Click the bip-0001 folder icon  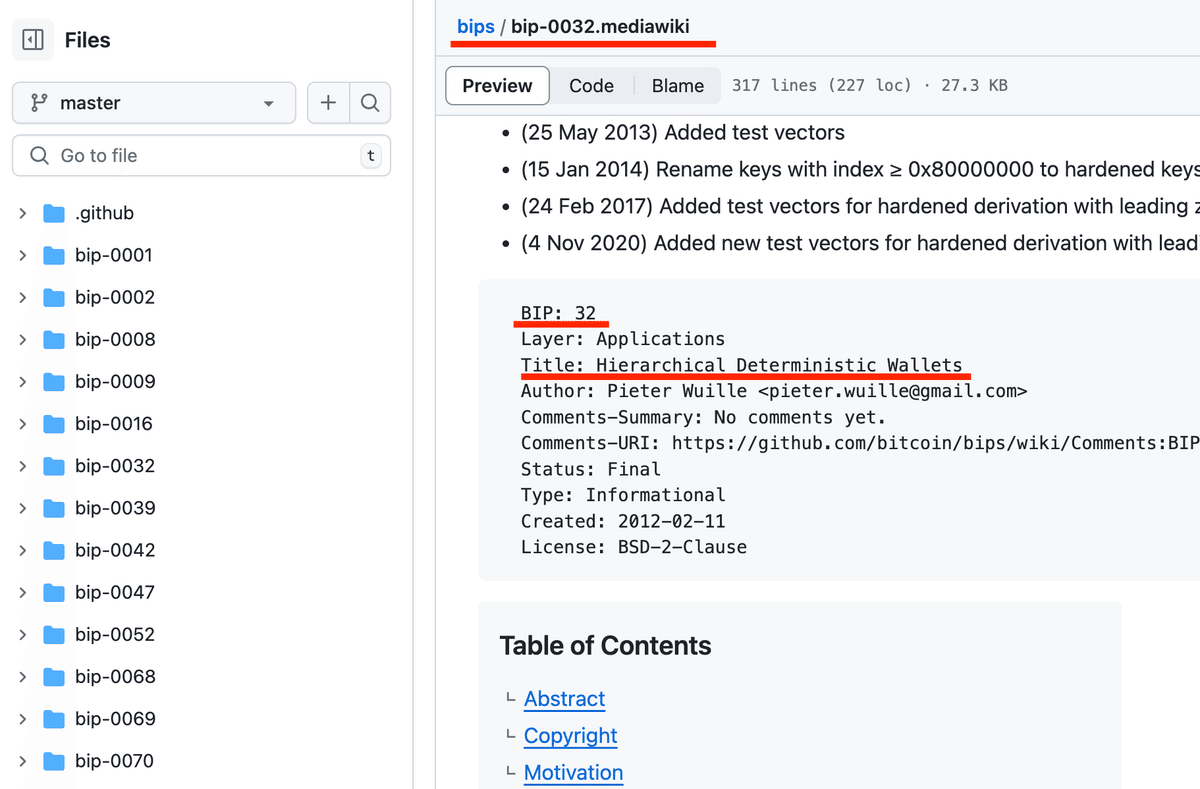pyautogui.click(x=54, y=255)
